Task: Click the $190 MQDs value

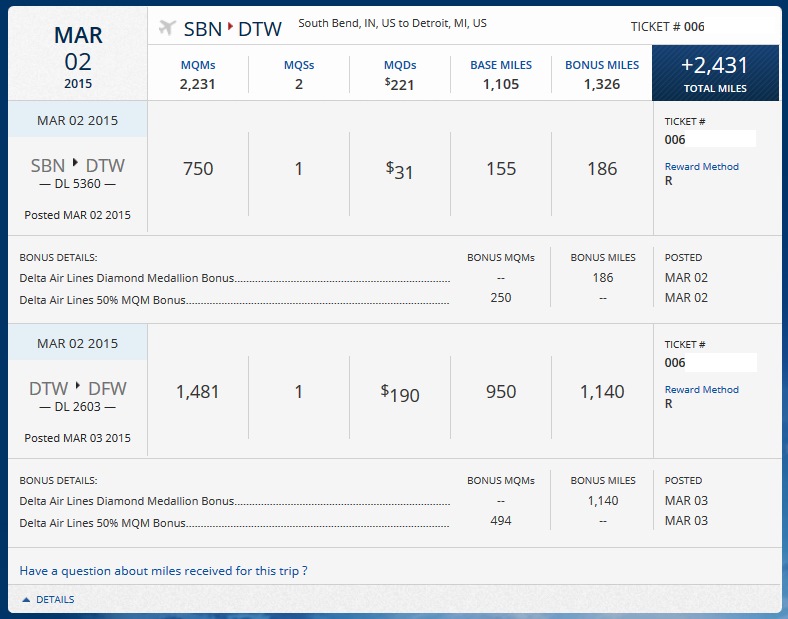Action: 400,393
